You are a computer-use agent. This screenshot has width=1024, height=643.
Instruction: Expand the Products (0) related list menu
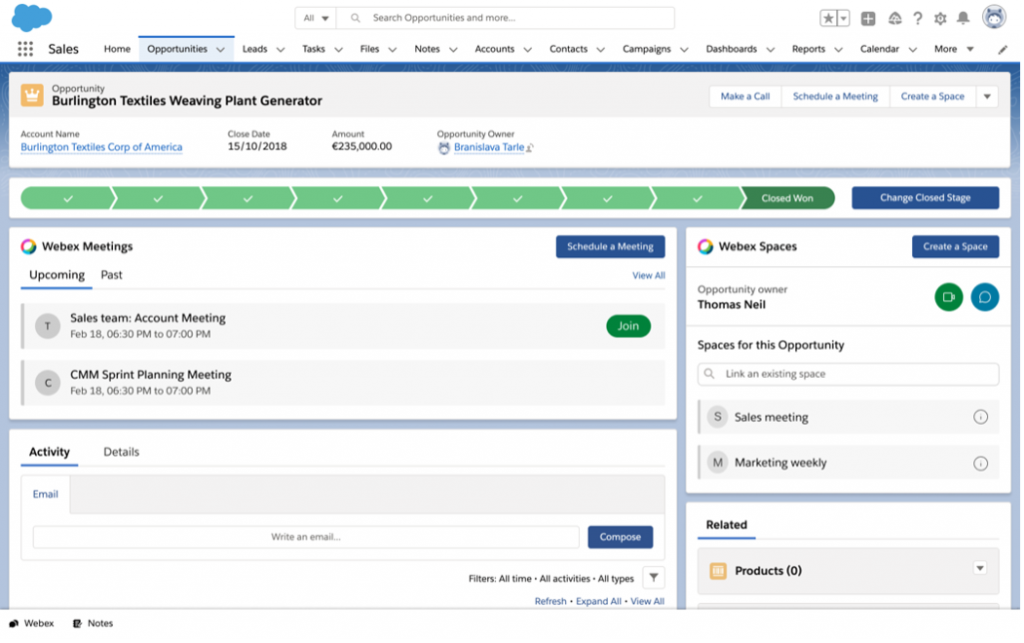tap(979, 569)
